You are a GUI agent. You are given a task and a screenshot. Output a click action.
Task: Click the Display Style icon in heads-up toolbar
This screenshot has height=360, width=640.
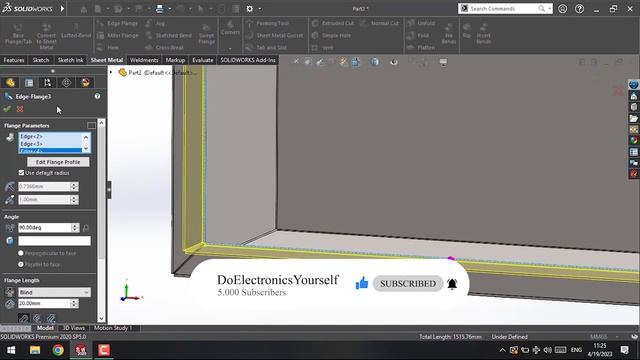375,62
